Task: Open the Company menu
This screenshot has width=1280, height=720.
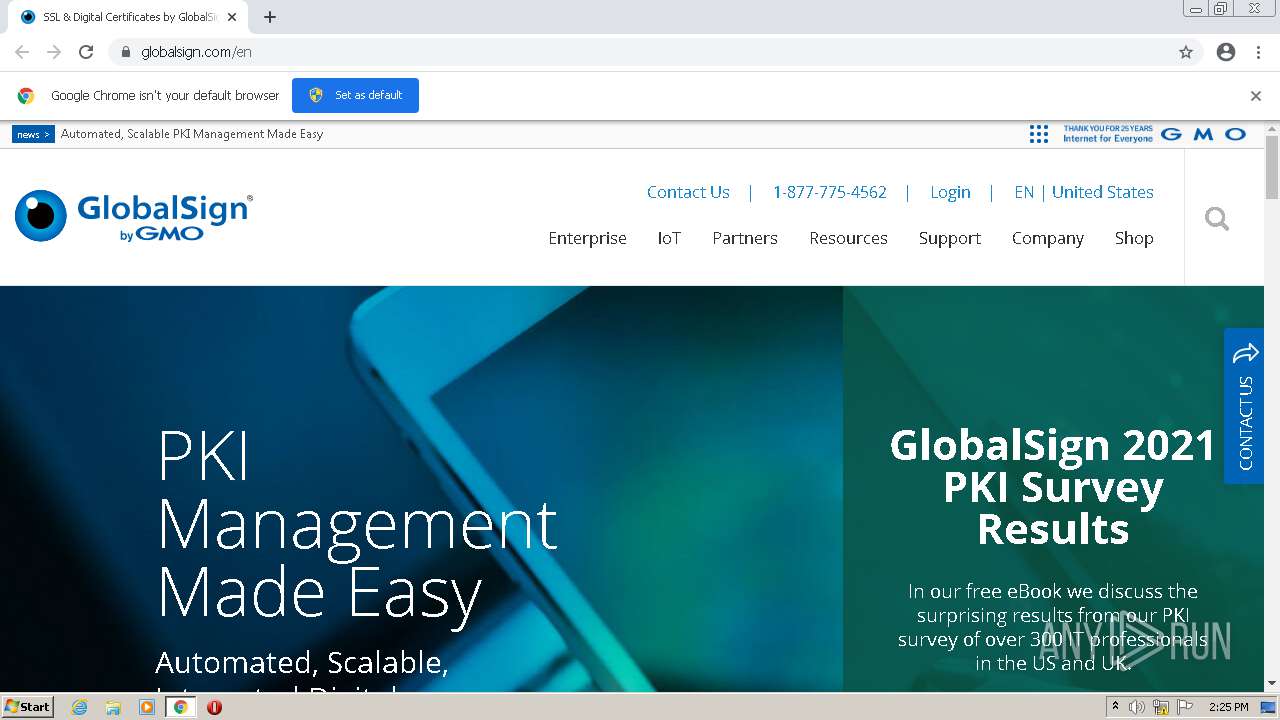Action: (x=1047, y=238)
